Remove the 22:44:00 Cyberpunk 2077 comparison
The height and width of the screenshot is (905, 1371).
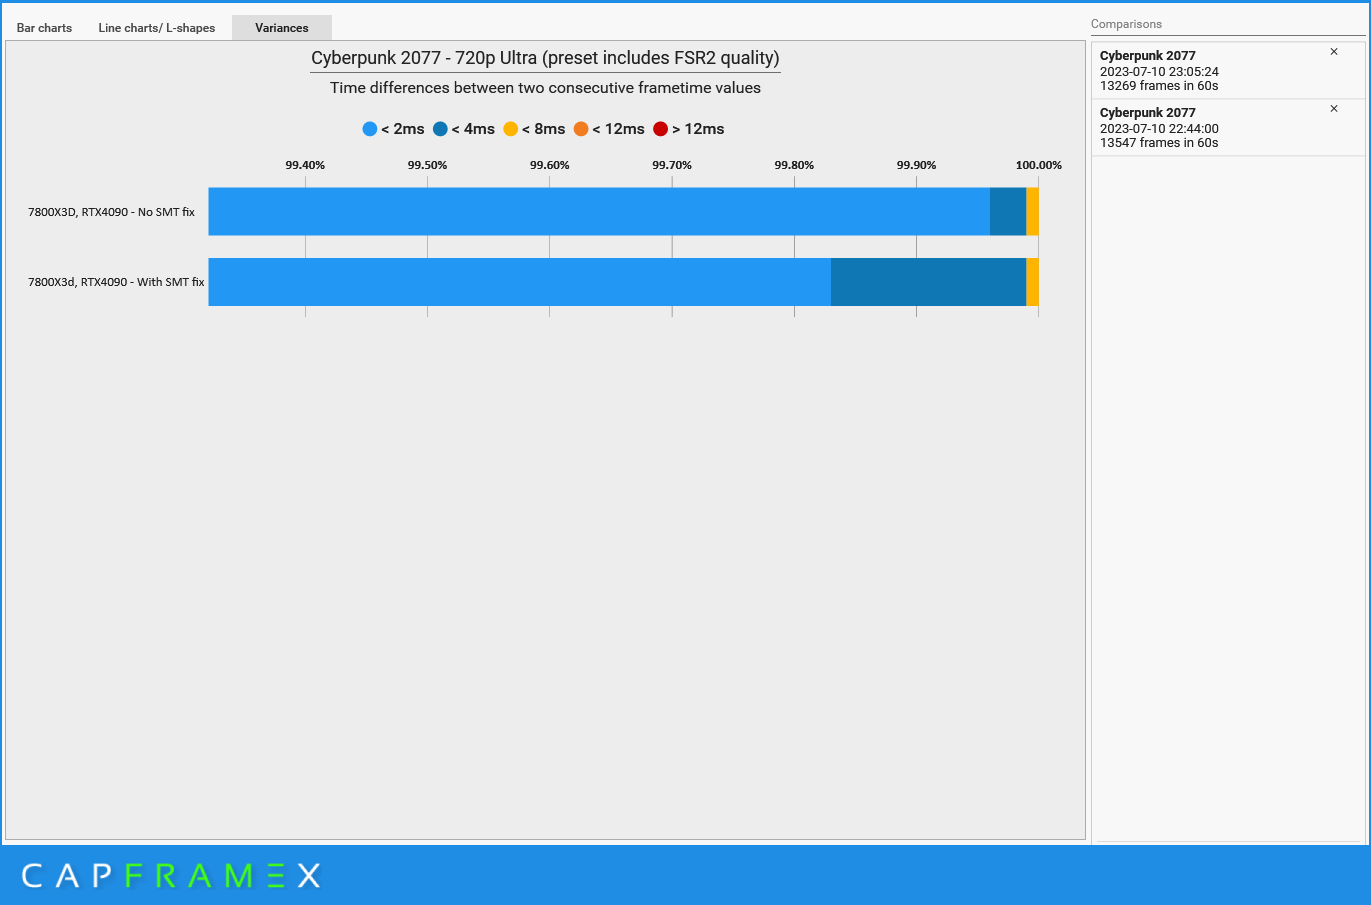tap(1333, 109)
